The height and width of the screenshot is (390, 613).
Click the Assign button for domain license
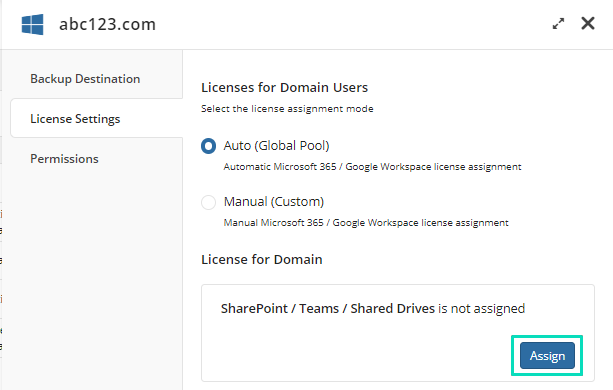coord(547,356)
